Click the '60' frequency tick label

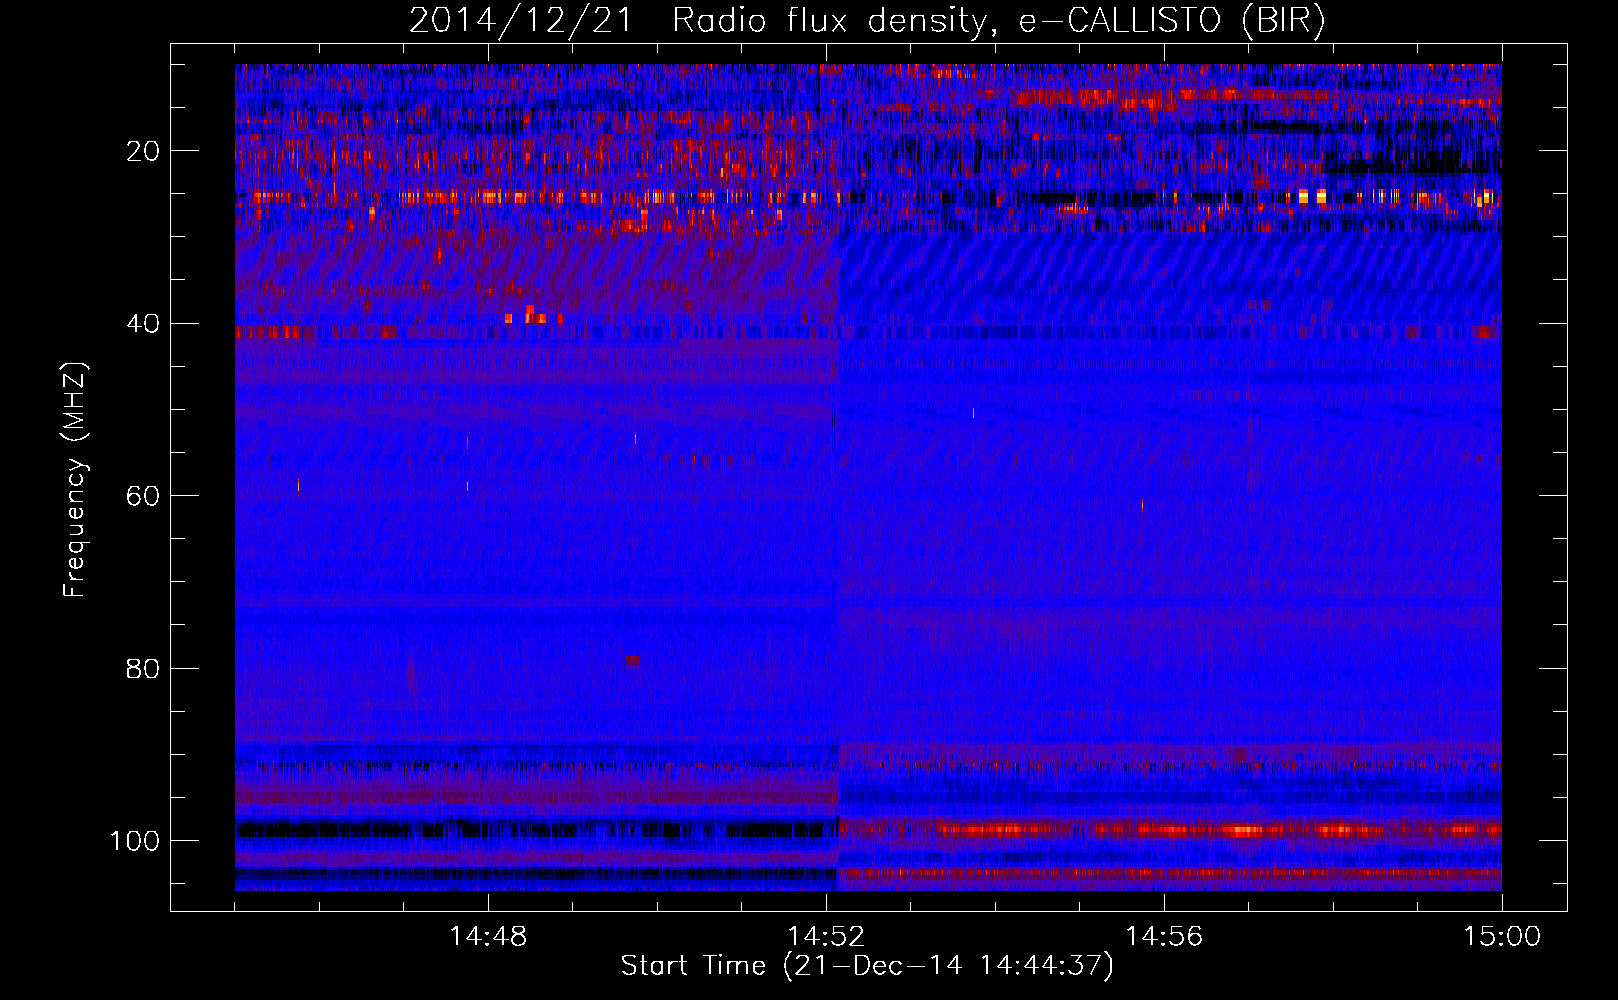click(143, 496)
